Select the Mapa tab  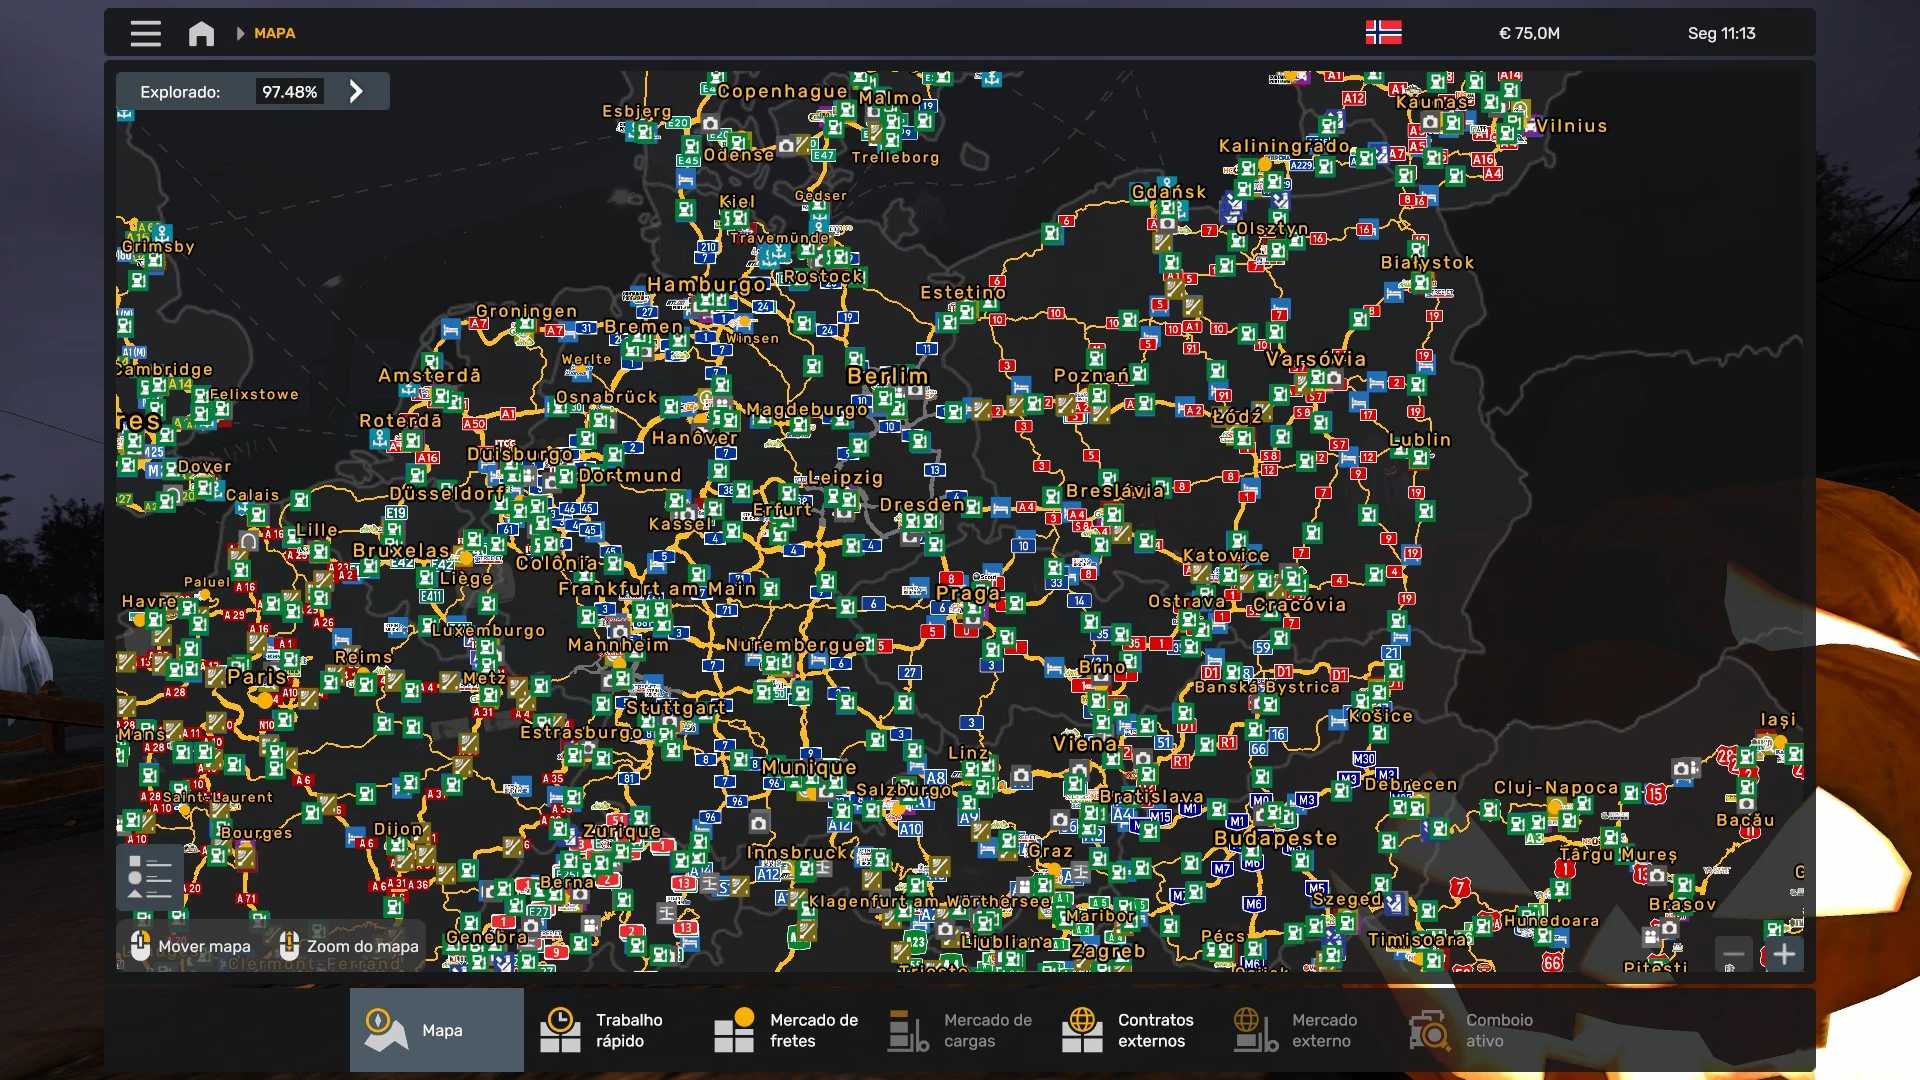(436, 1030)
